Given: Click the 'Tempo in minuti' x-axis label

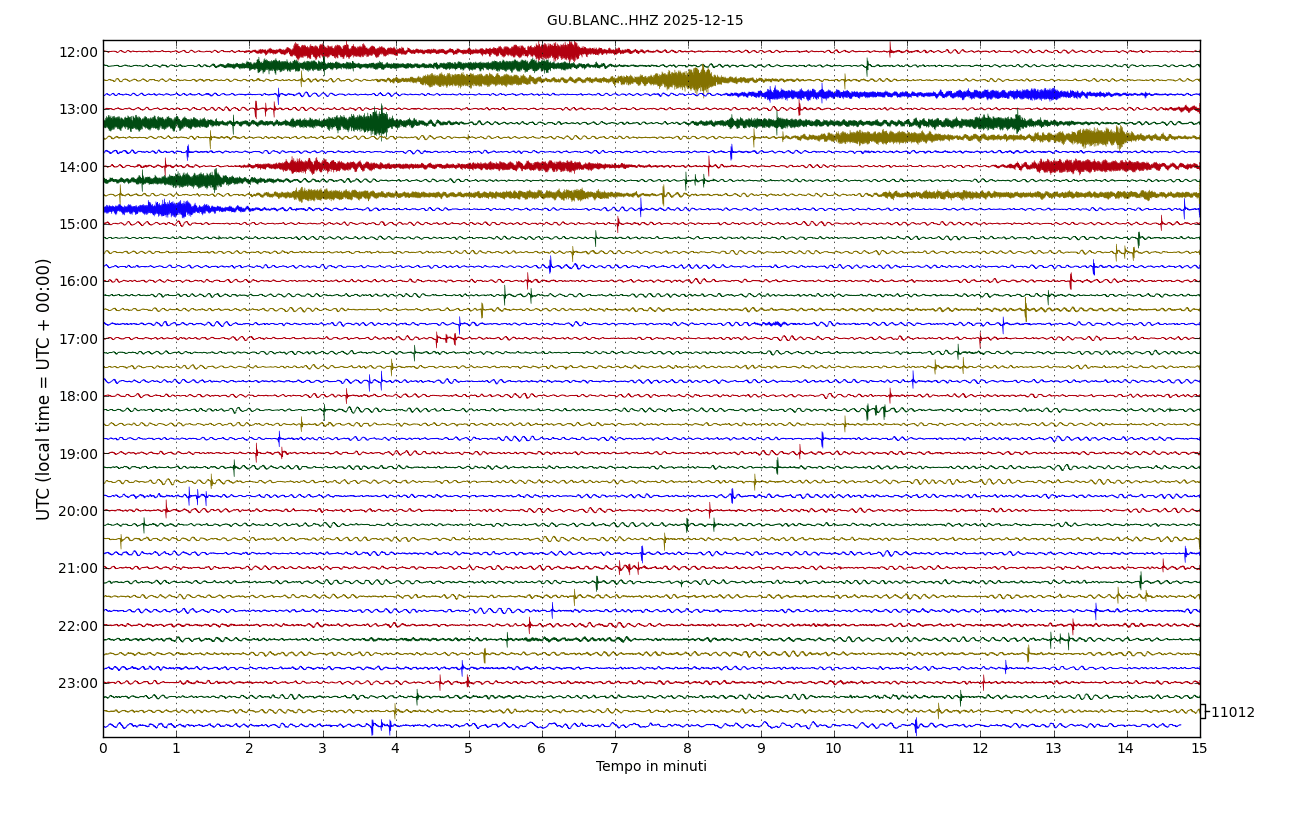Looking at the screenshot, I should pos(651,767).
